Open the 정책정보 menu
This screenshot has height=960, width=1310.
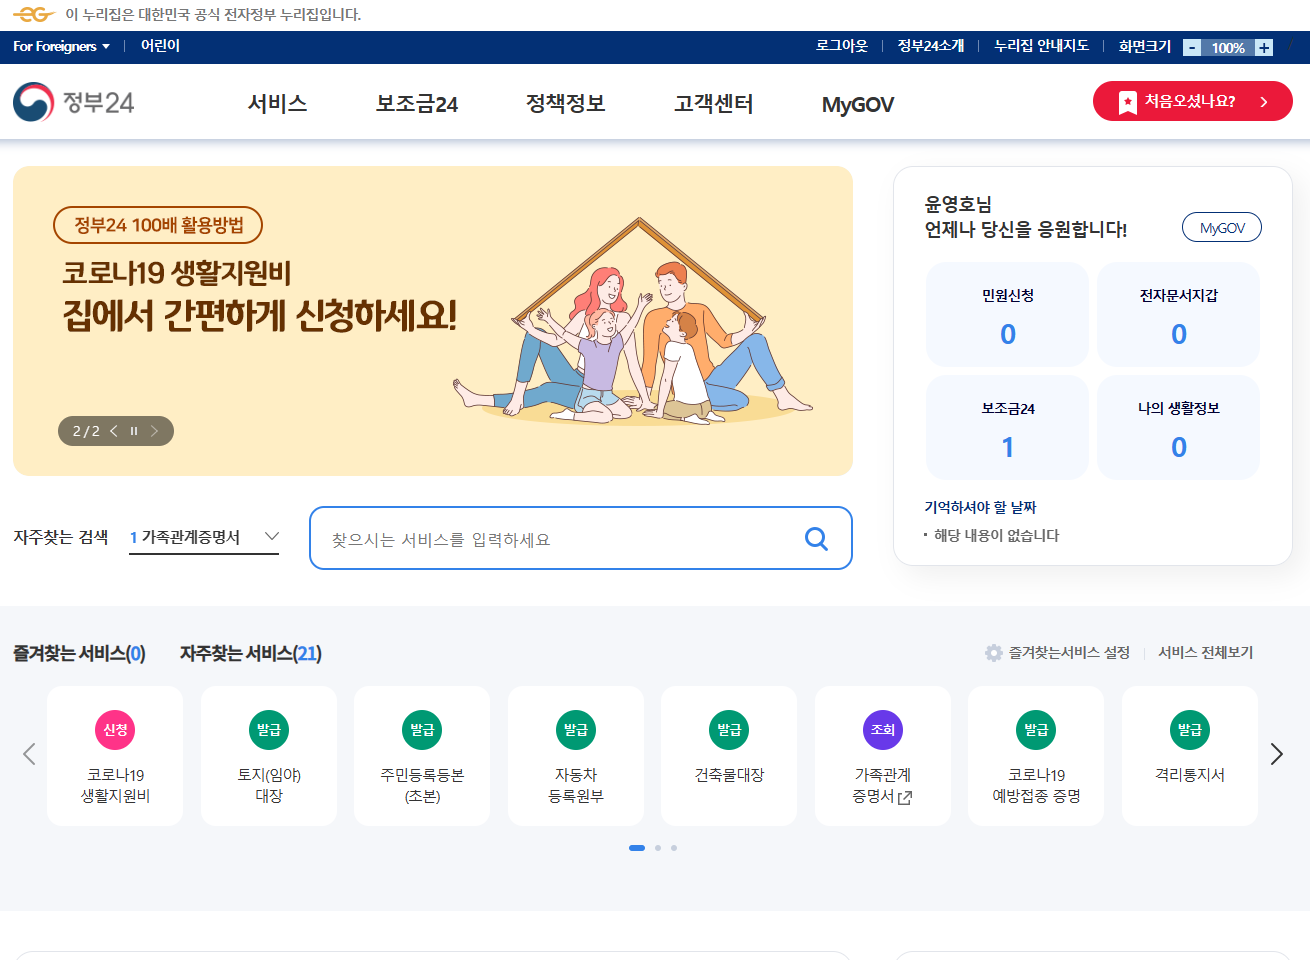coord(566,104)
